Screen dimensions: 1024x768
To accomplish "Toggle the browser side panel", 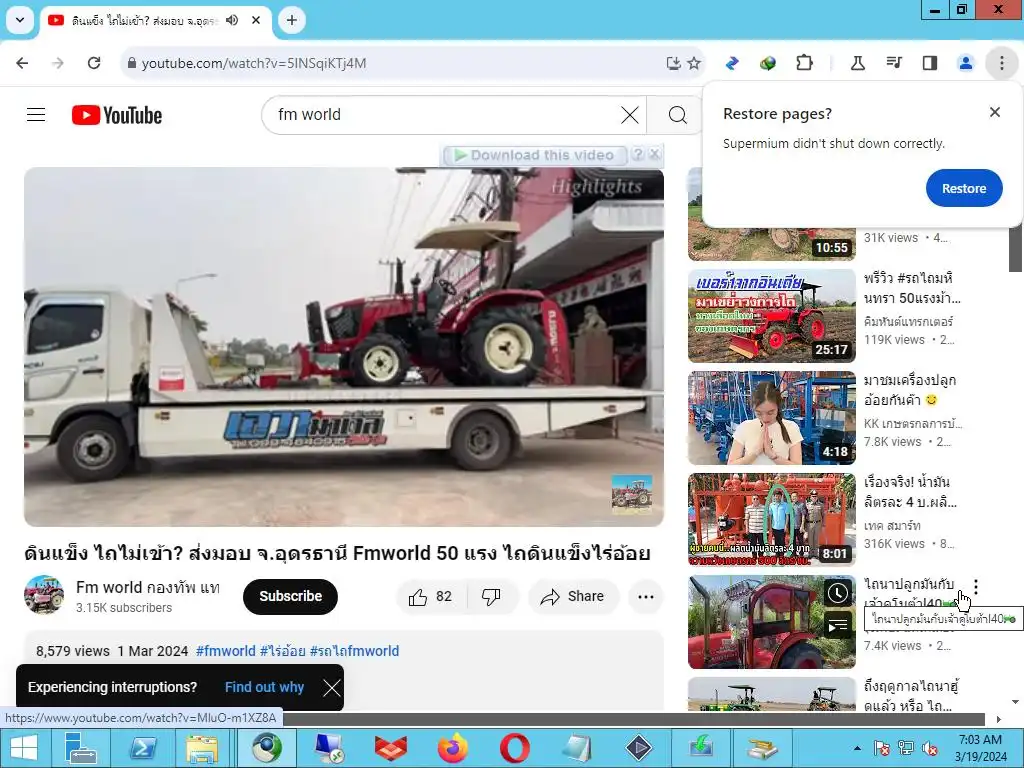I will tap(930, 63).
